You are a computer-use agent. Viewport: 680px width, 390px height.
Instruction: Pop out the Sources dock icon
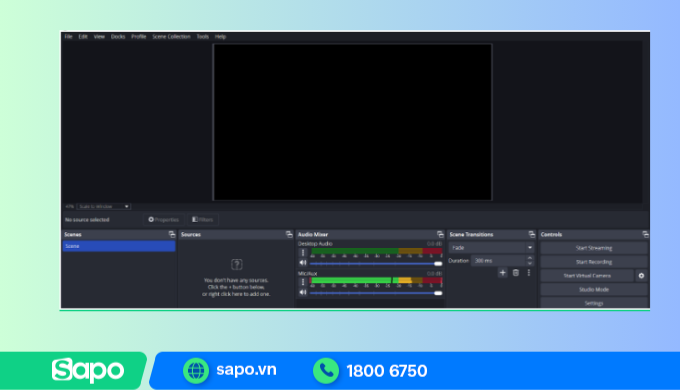[x=289, y=234]
